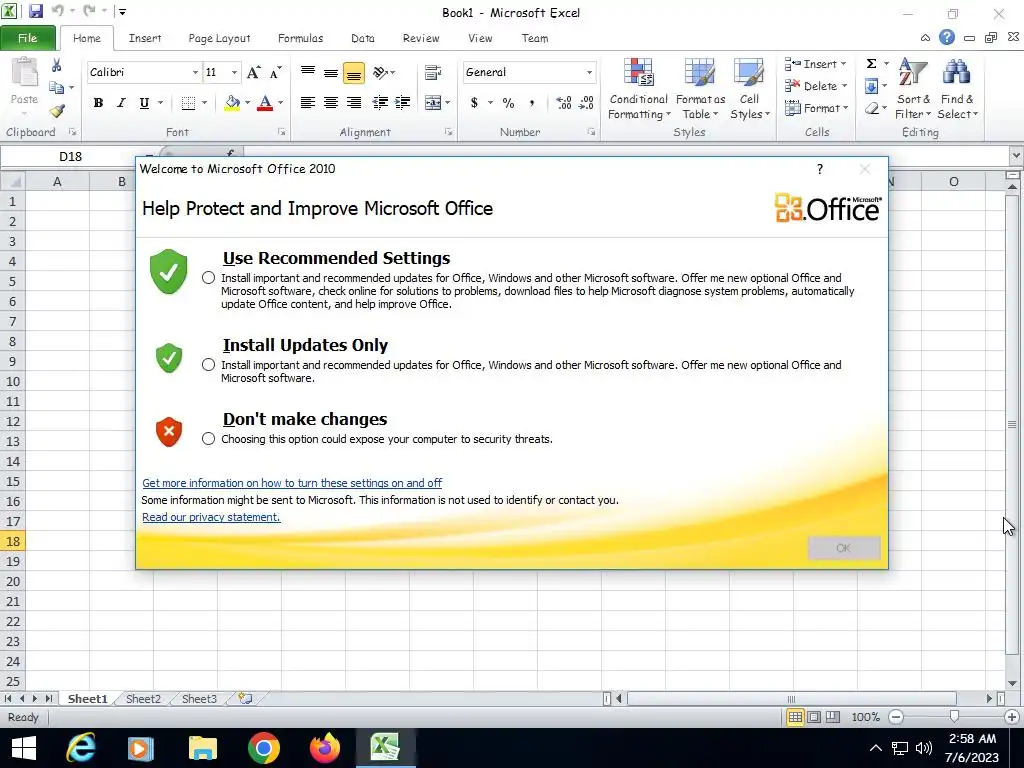The width and height of the screenshot is (1024, 768).
Task: Open Cell Styles gallery
Action: pyautogui.click(x=749, y=89)
